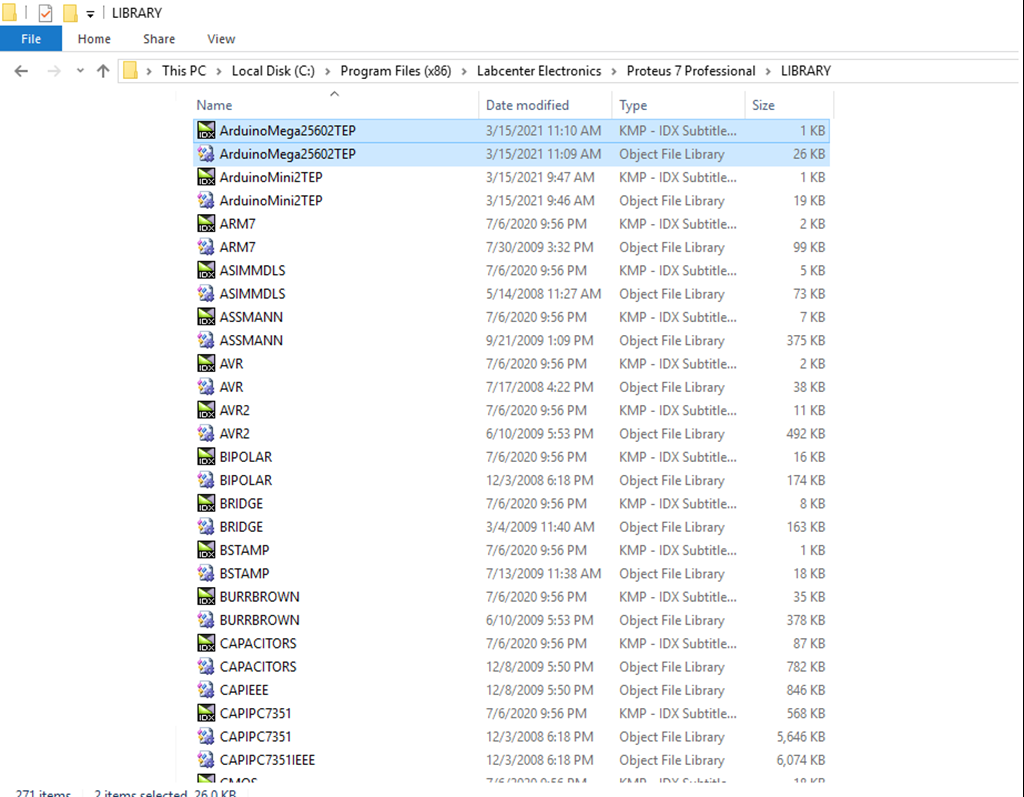Open the Share ribbon tab
The height and width of the screenshot is (797, 1024).
pos(159,39)
